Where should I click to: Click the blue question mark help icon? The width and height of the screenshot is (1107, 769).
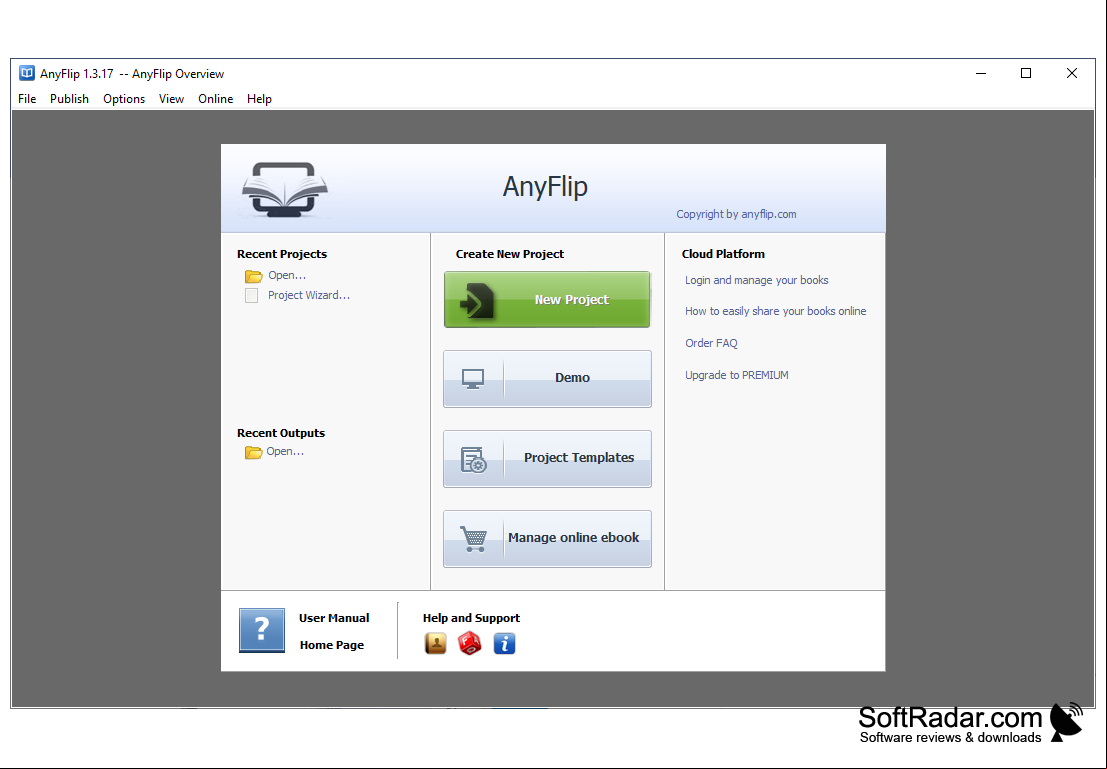(262, 630)
